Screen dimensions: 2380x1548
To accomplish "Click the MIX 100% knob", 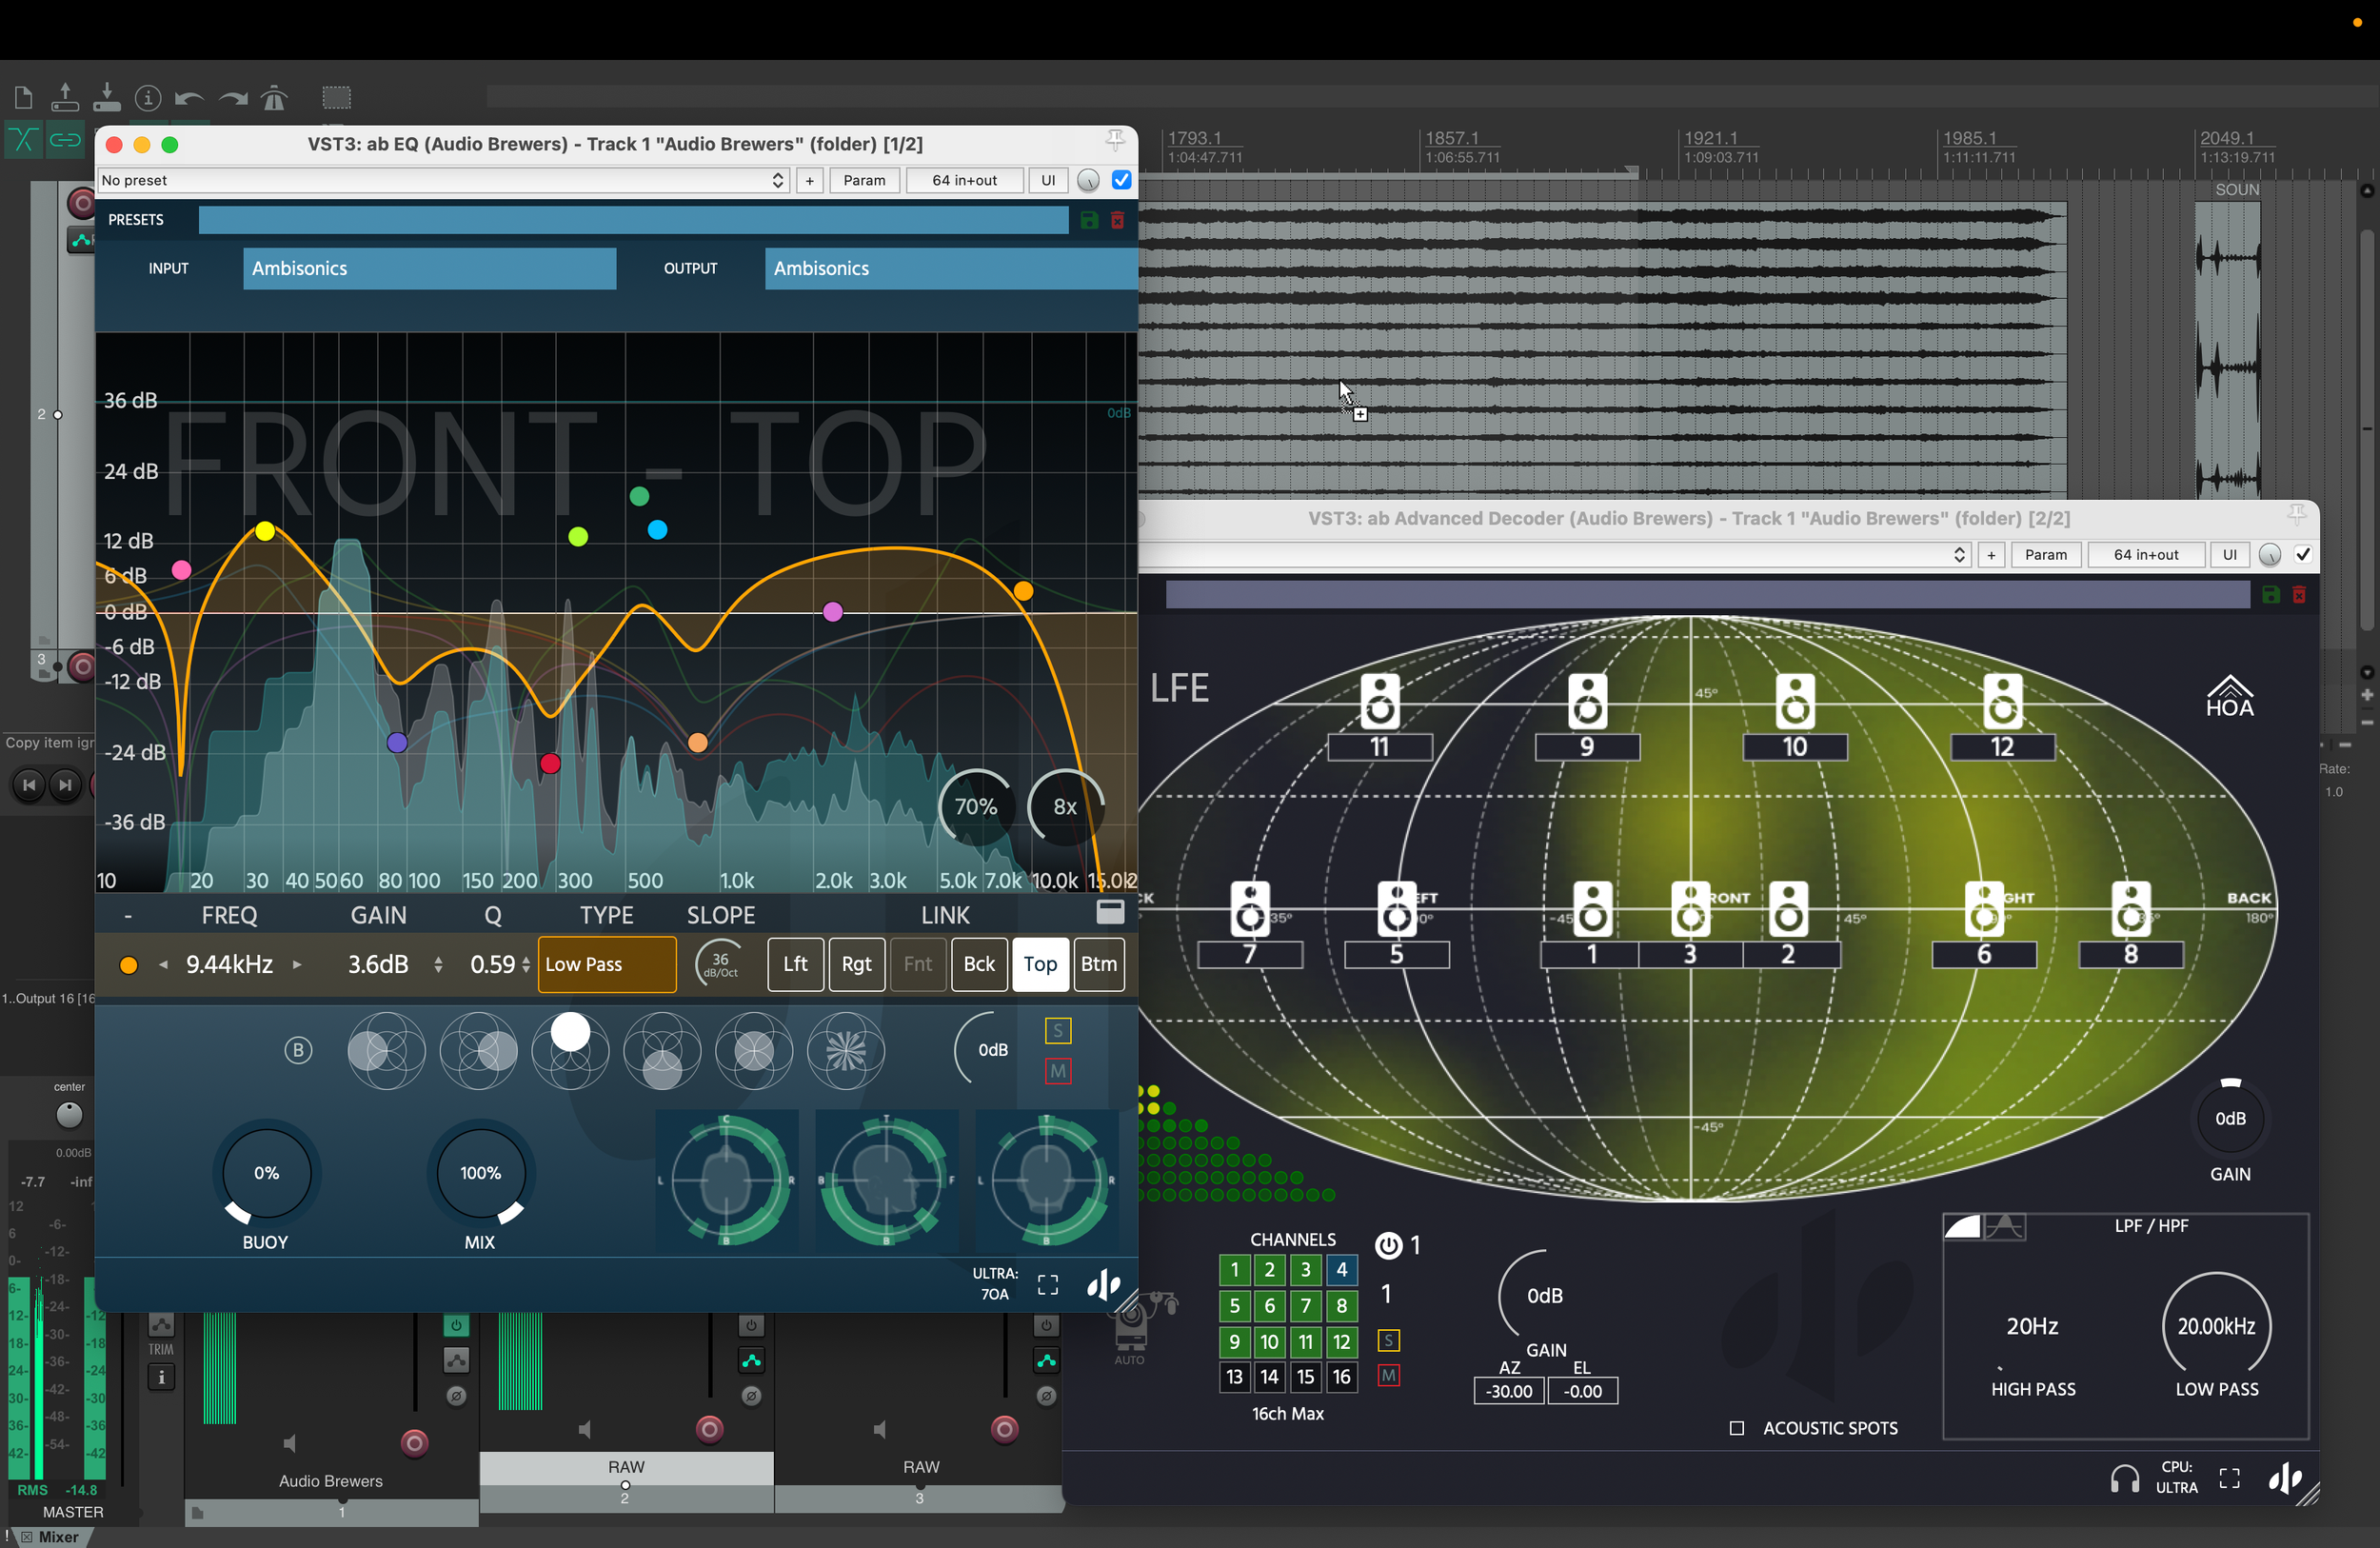I will (480, 1172).
